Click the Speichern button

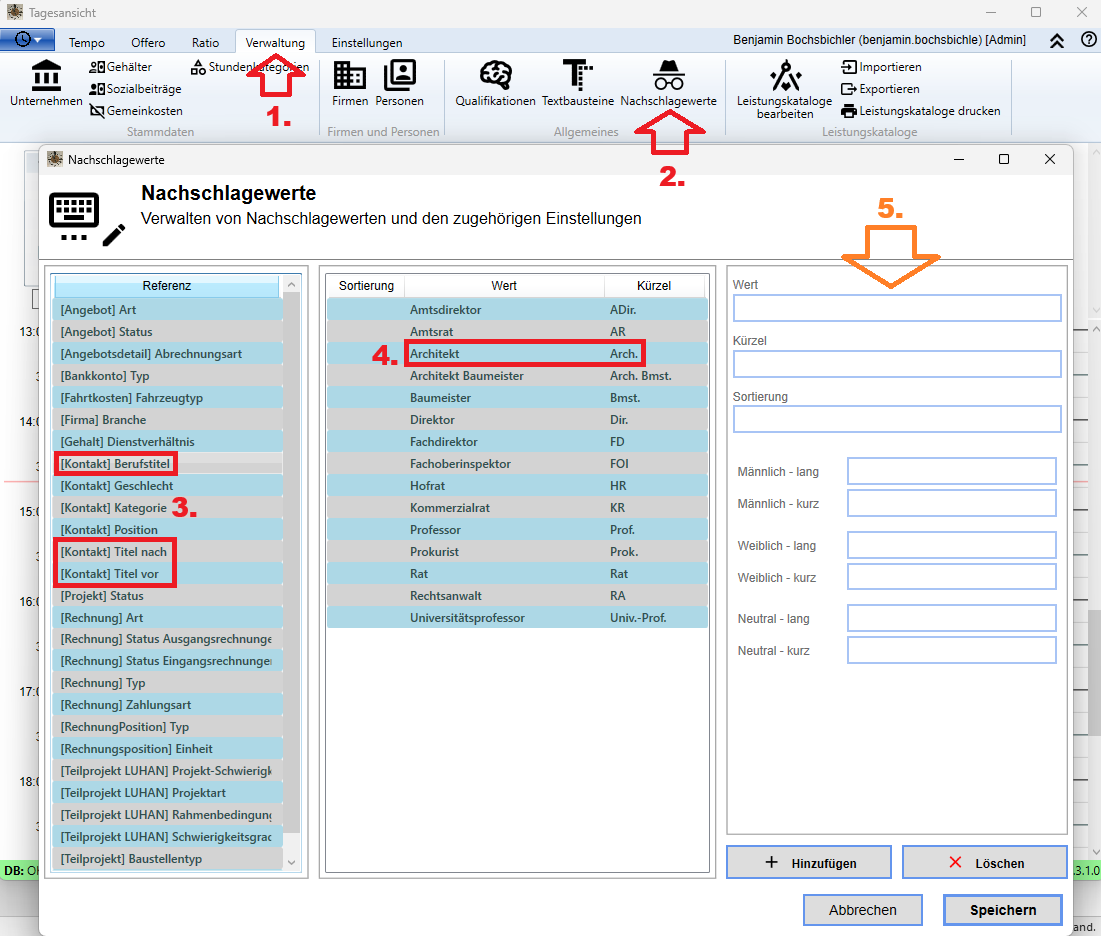1003,910
